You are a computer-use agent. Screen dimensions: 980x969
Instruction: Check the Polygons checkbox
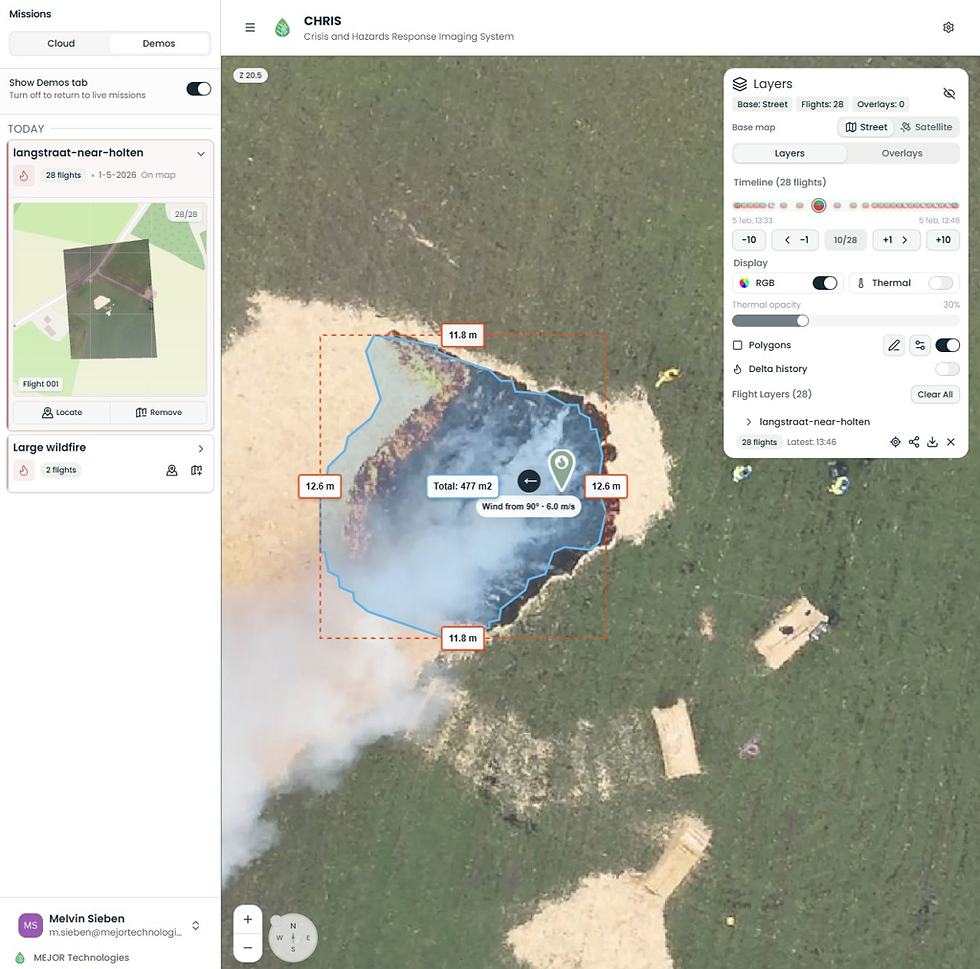pyautogui.click(x=738, y=345)
